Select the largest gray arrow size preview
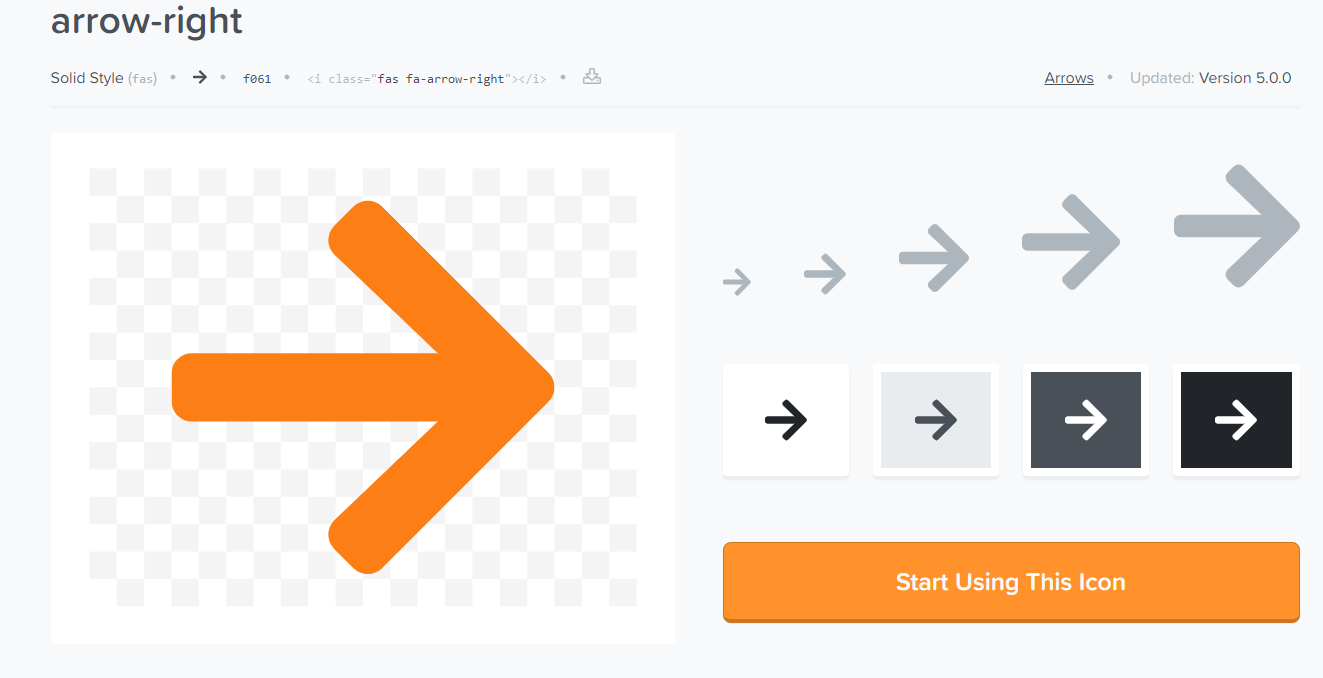 pos(1237,226)
